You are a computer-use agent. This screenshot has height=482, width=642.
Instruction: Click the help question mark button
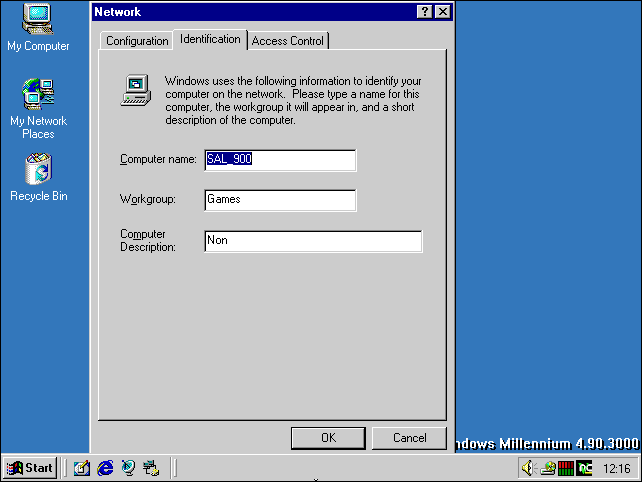click(x=425, y=11)
